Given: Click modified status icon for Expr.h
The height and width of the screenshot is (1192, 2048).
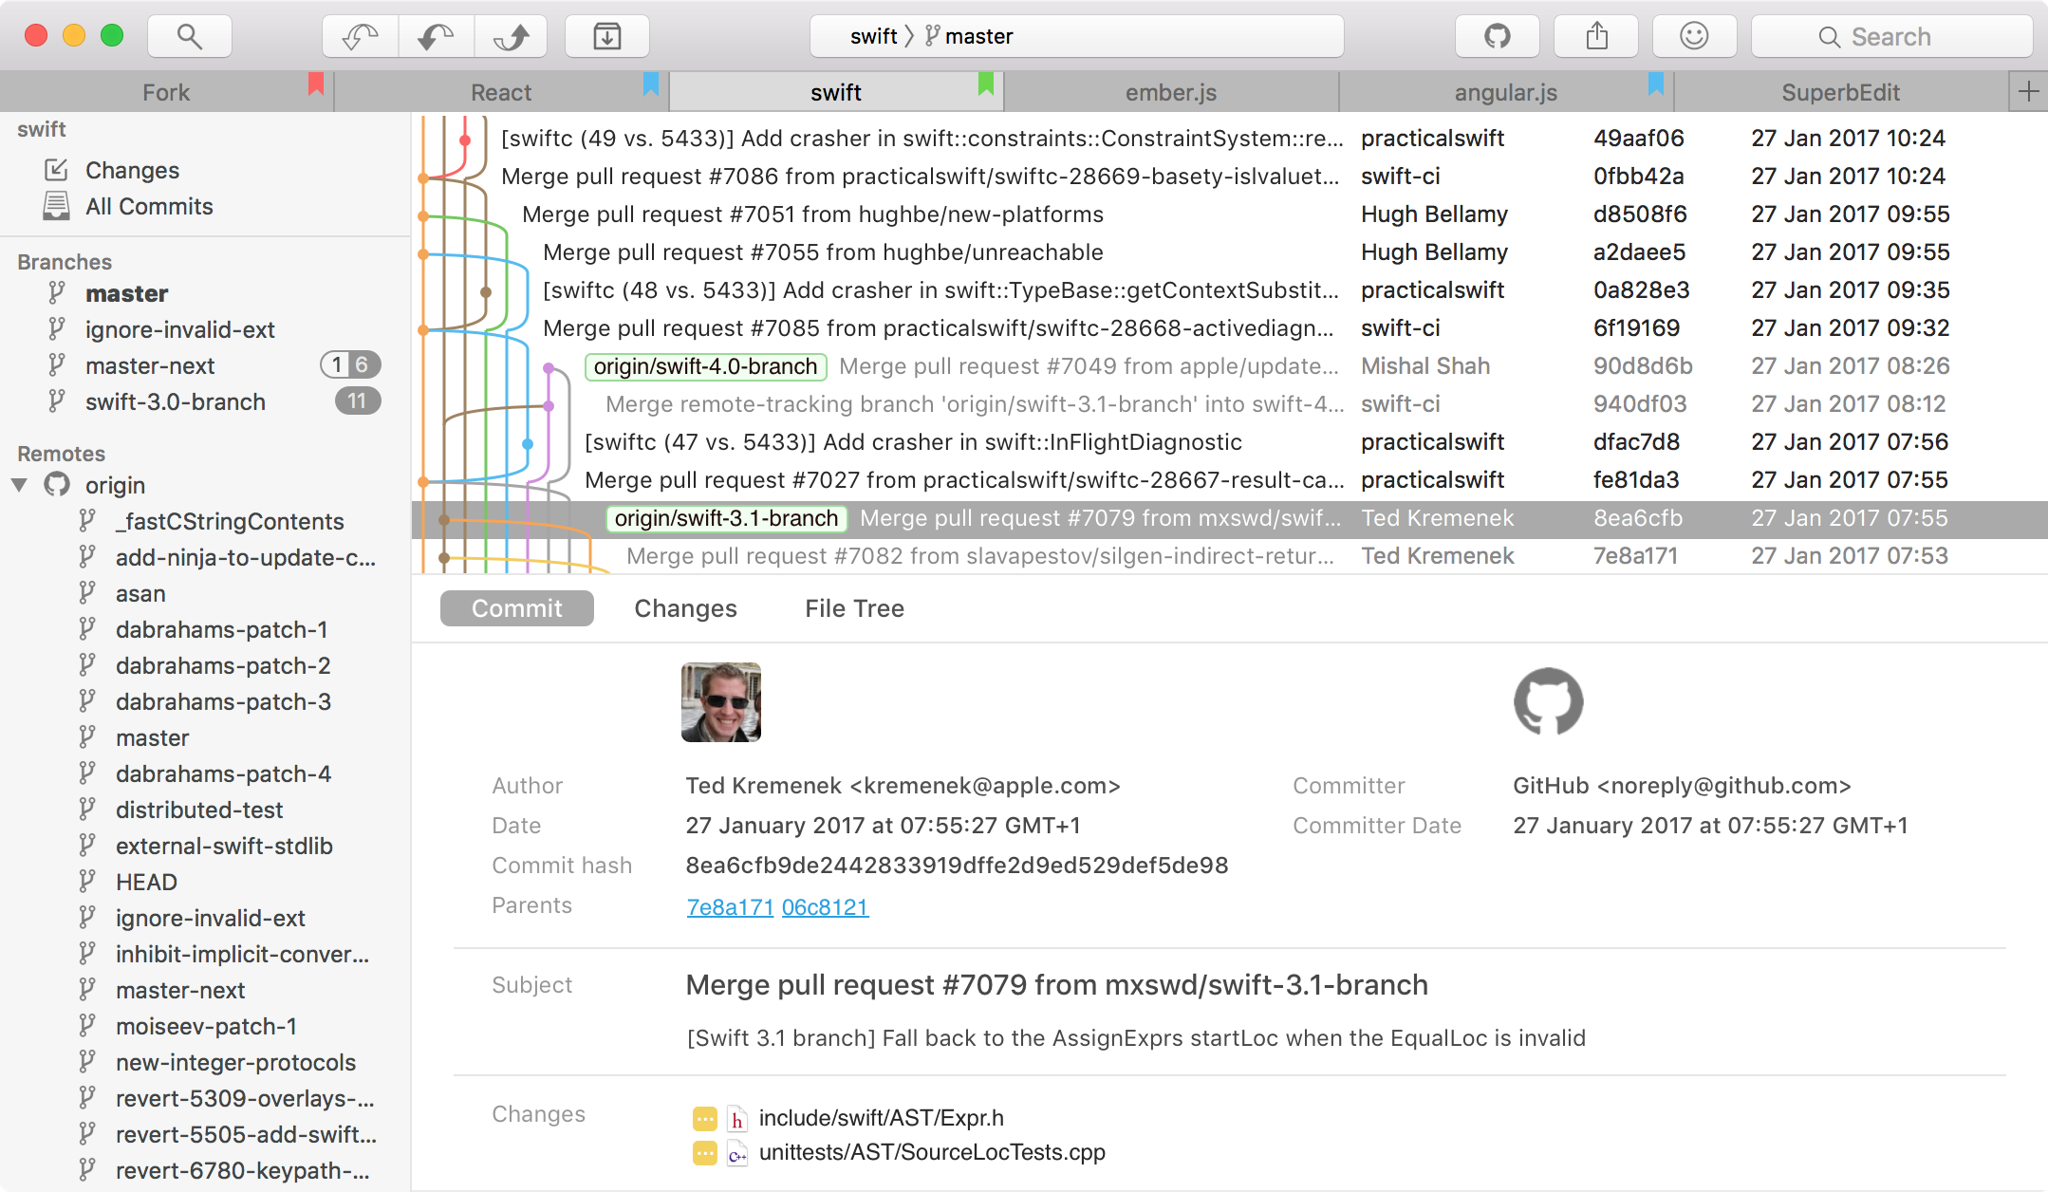Looking at the screenshot, I should pos(705,1118).
